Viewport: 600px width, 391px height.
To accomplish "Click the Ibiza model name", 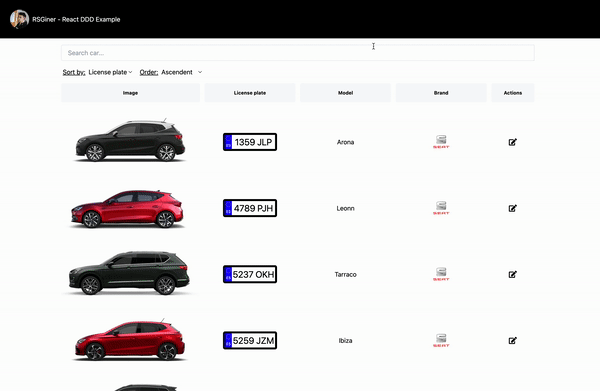I will [346, 341].
